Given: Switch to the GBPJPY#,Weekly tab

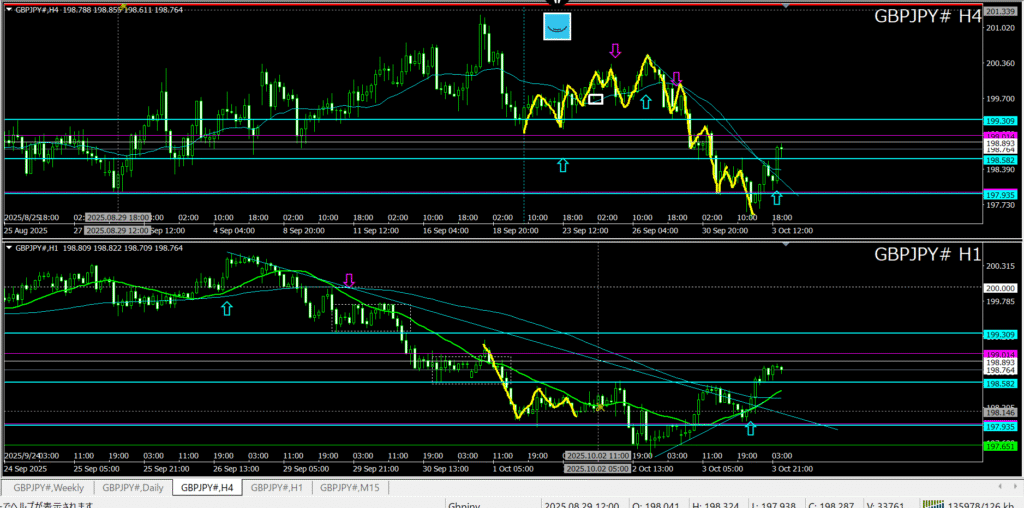Looking at the screenshot, I should (48, 487).
